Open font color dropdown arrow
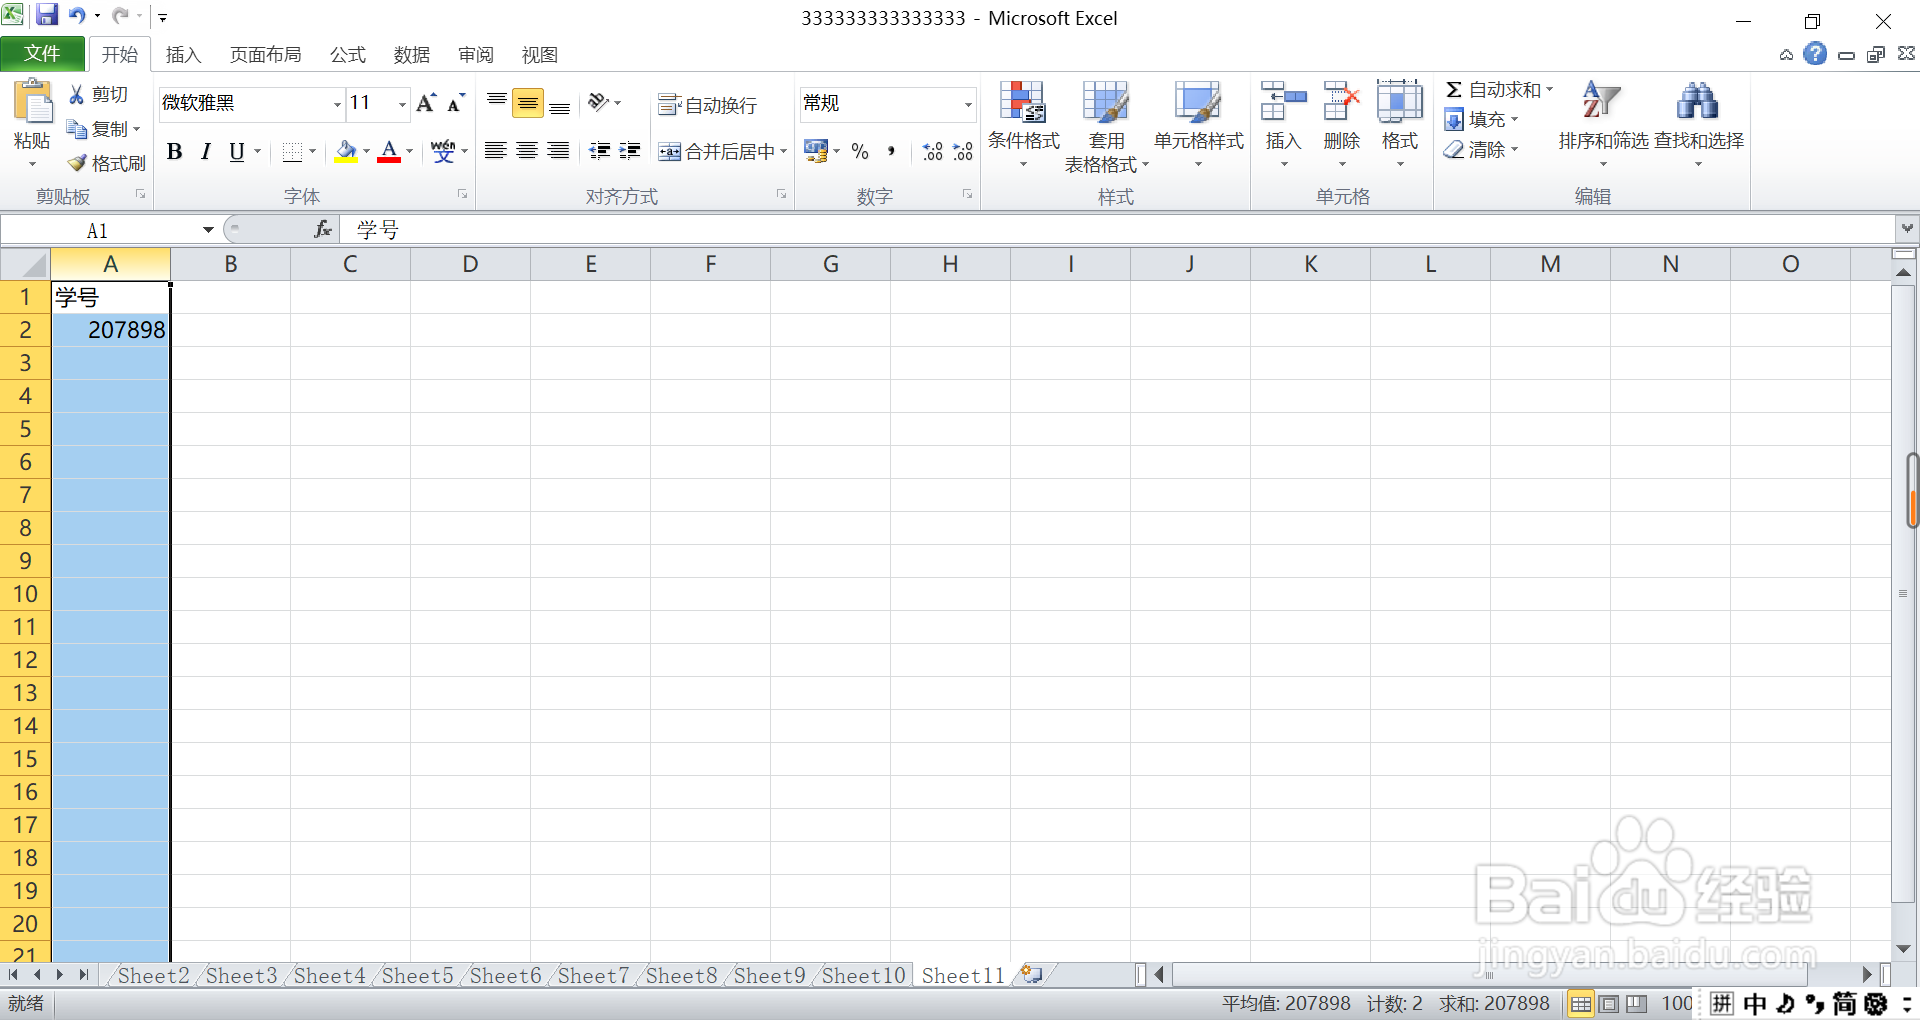The width and height of the screenshot is (1920, 1020). click(410, 151)
